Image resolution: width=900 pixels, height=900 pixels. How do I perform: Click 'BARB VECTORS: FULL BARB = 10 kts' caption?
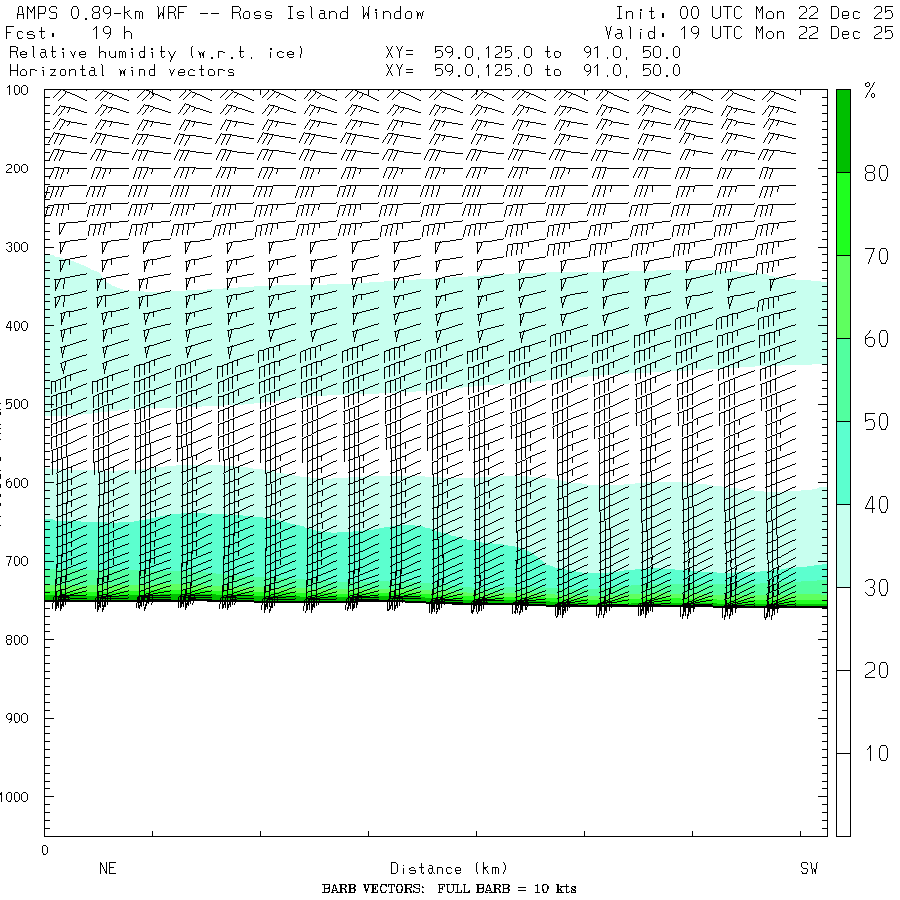(x=449, y=889)
